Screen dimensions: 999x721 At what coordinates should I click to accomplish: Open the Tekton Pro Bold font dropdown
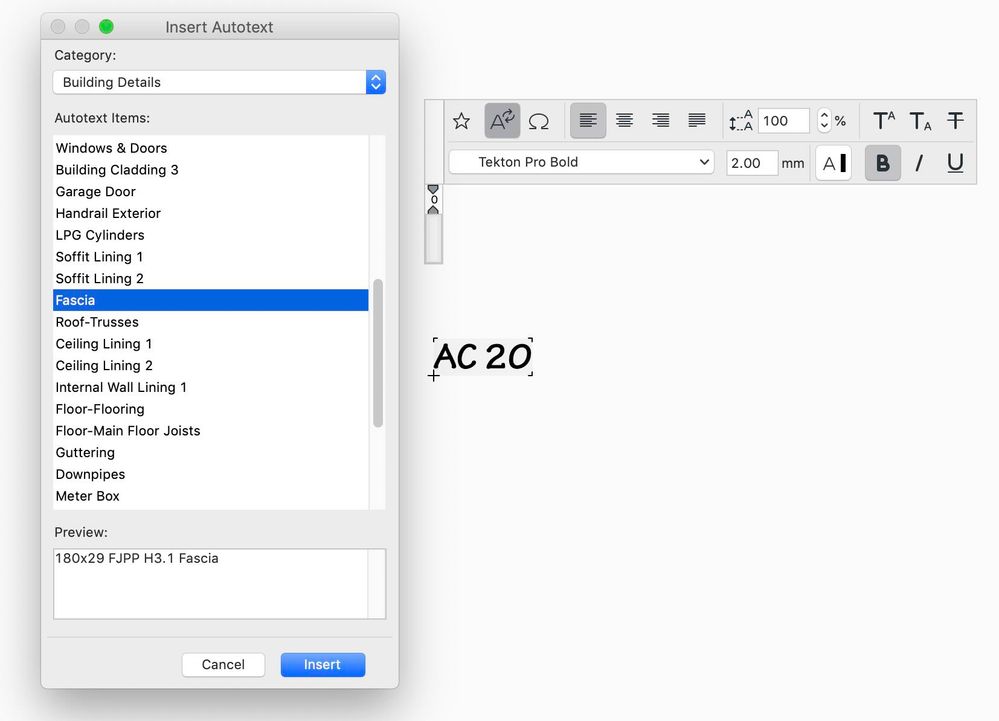(x=581, y=162)
